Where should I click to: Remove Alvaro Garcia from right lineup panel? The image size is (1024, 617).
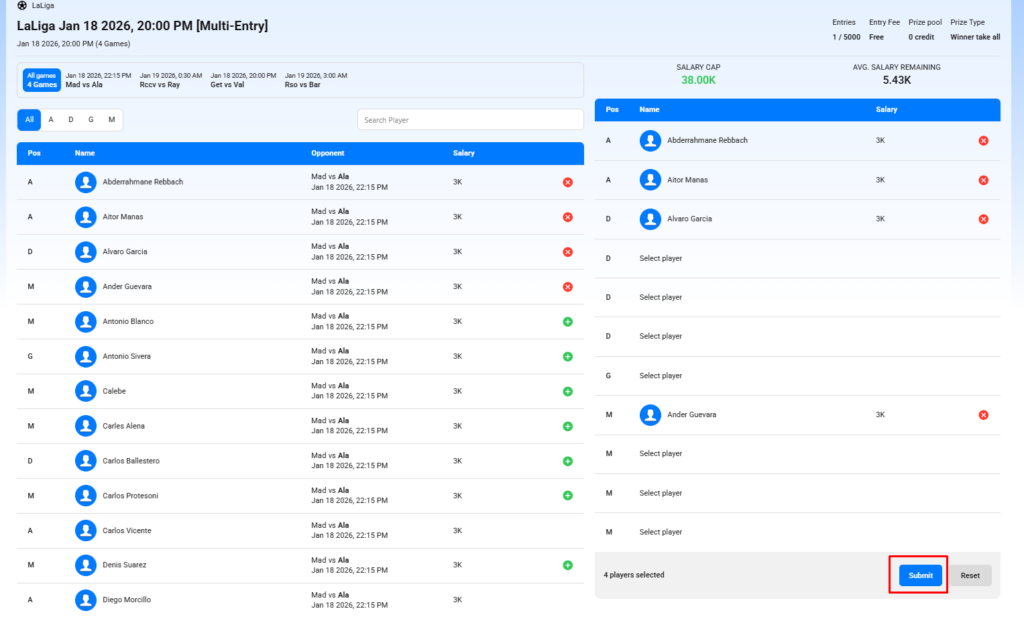click(x=983, y=219)
